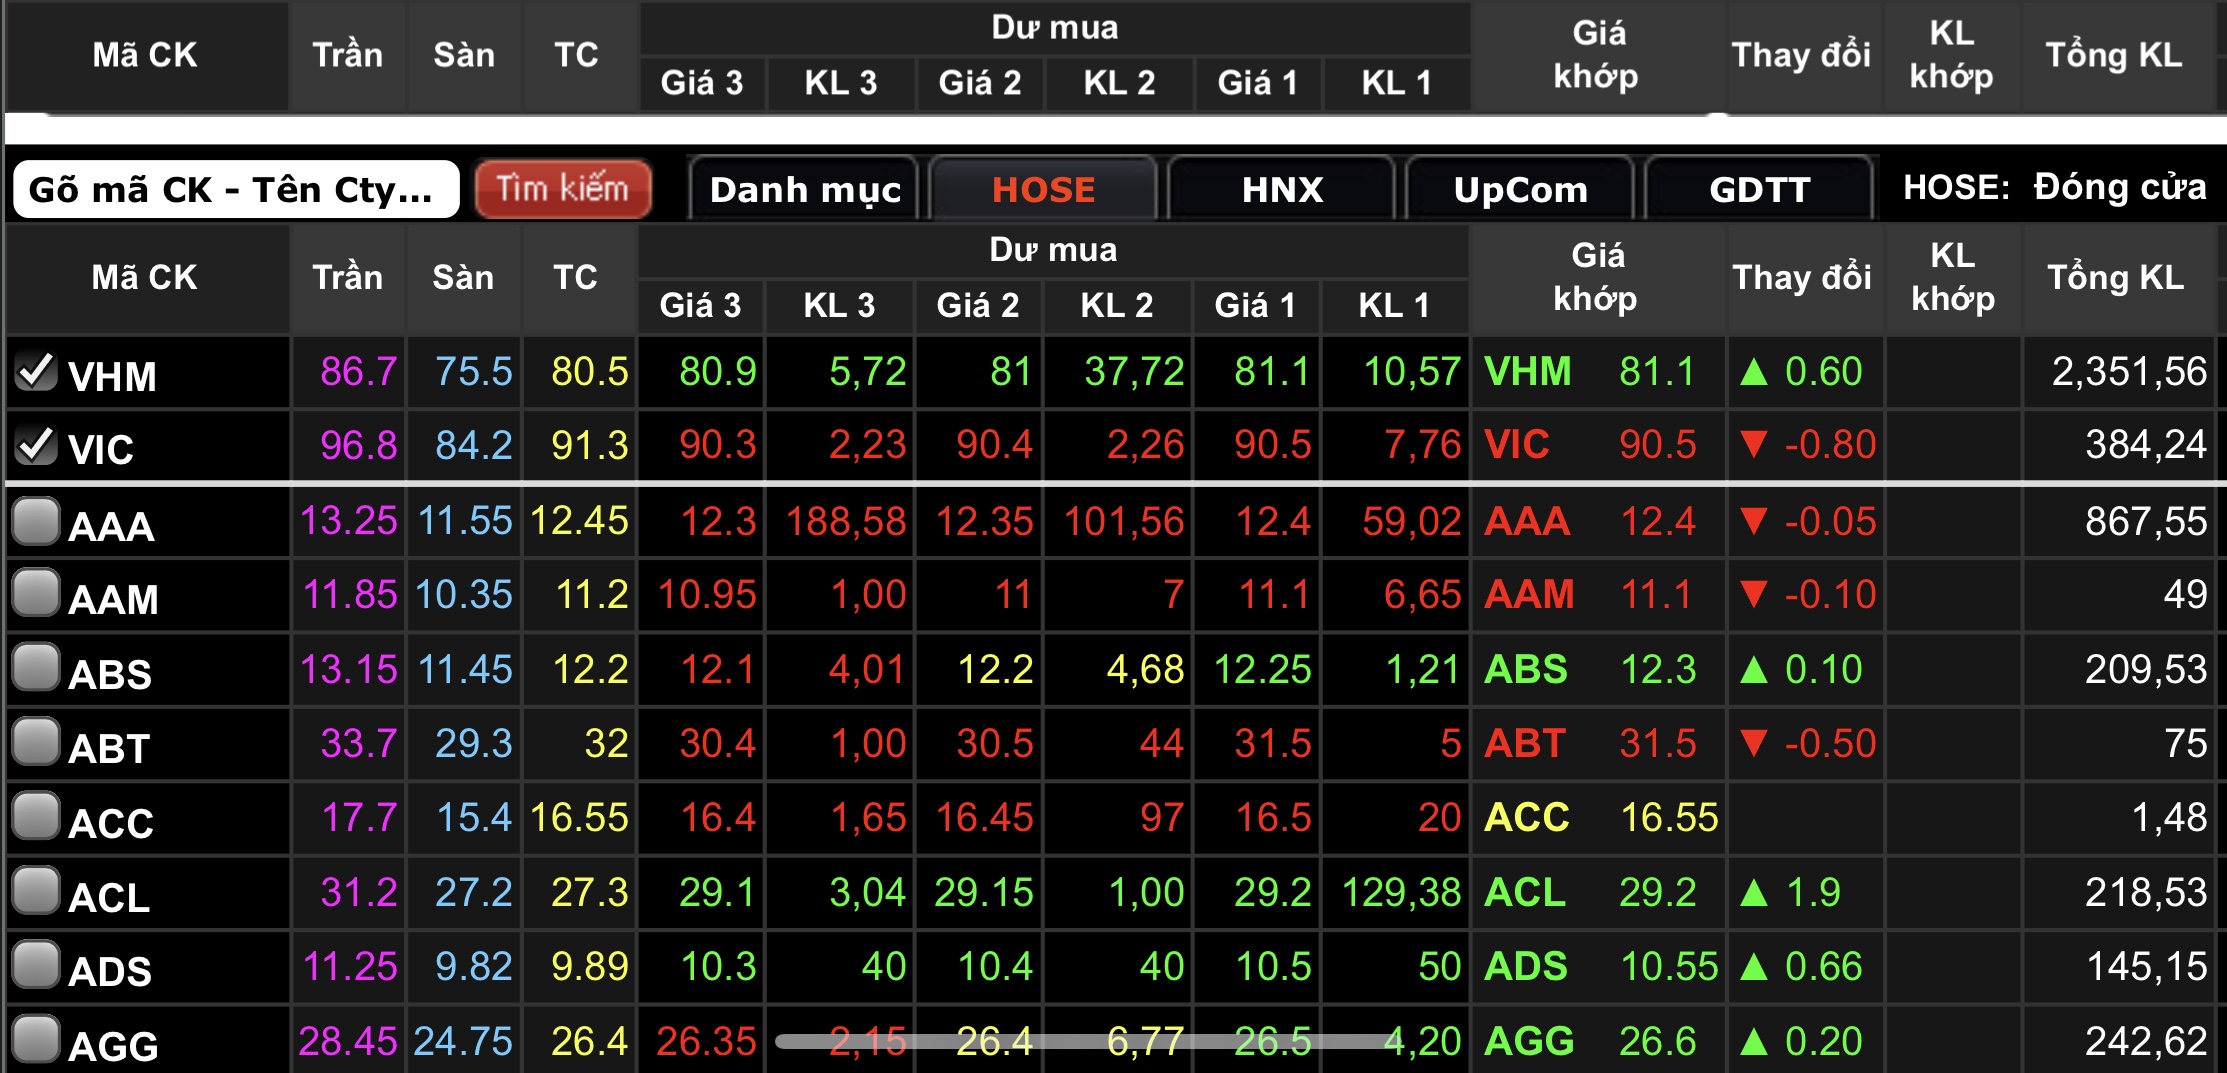The width and height of the screenshot is (2227, 1073).
Task: Tick the ACL stock checkbox
Action: (x=36, y=891)
